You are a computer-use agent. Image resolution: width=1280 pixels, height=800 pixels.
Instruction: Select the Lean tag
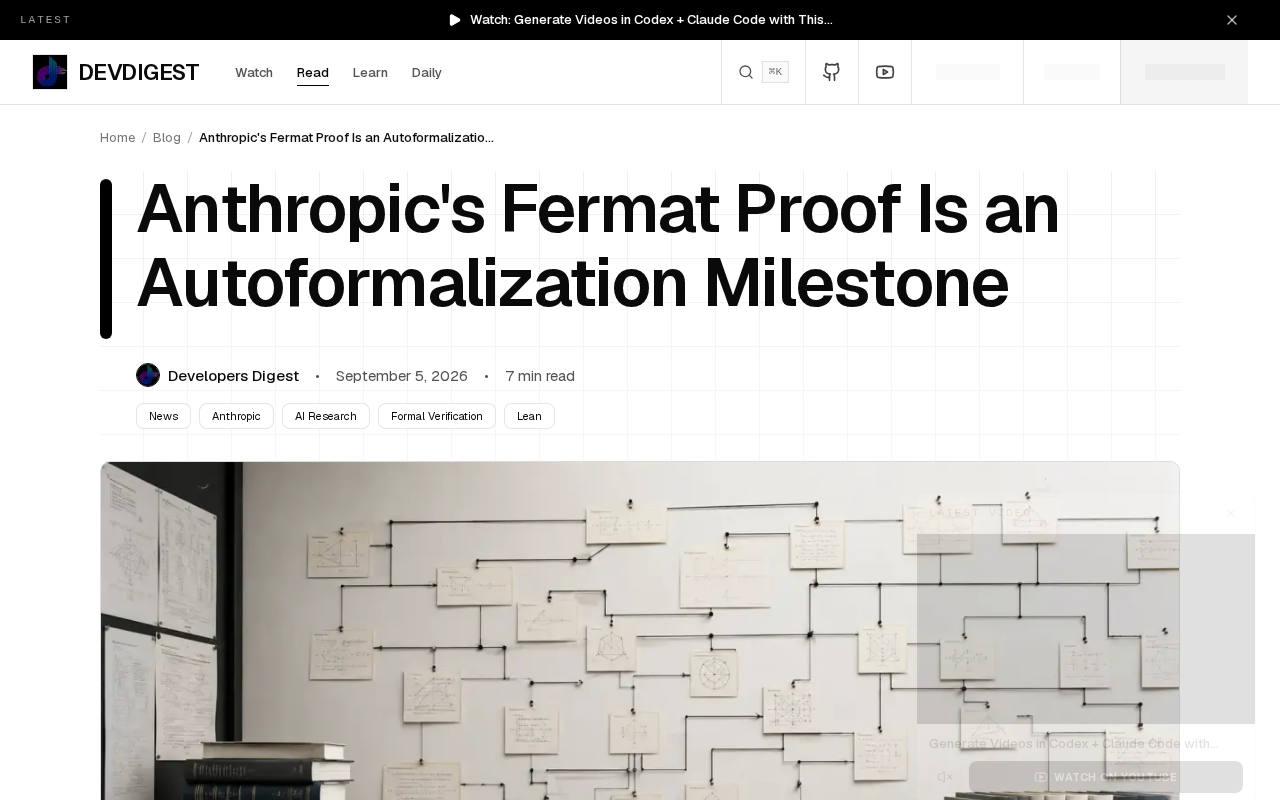click(x=529, y=416)
